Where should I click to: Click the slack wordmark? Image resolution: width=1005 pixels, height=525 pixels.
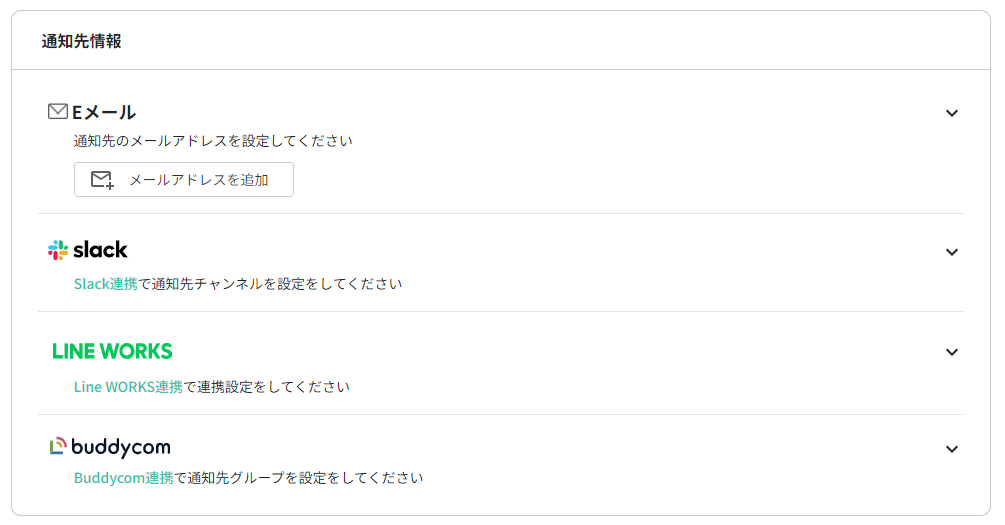pos(100,250)
